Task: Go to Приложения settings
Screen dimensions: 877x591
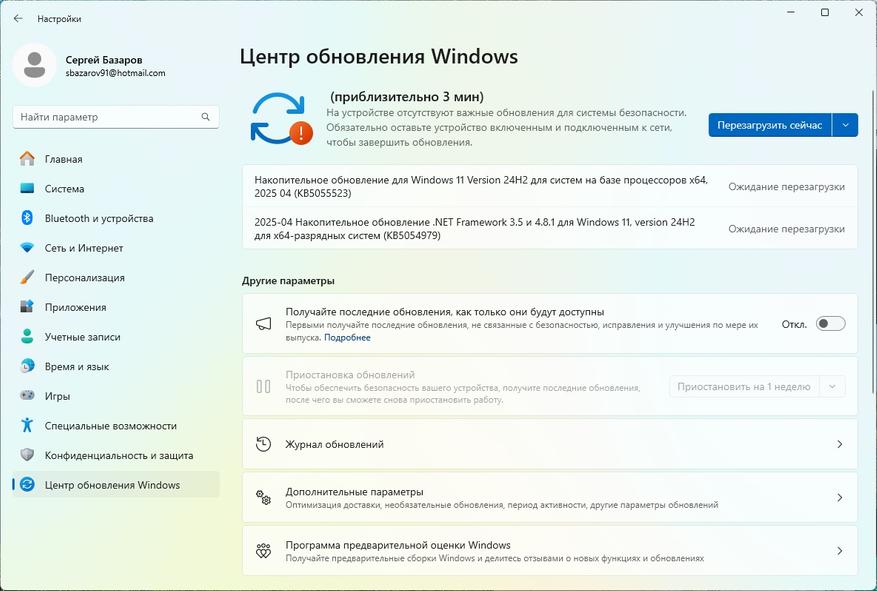Action: click(x=116, y=307)
